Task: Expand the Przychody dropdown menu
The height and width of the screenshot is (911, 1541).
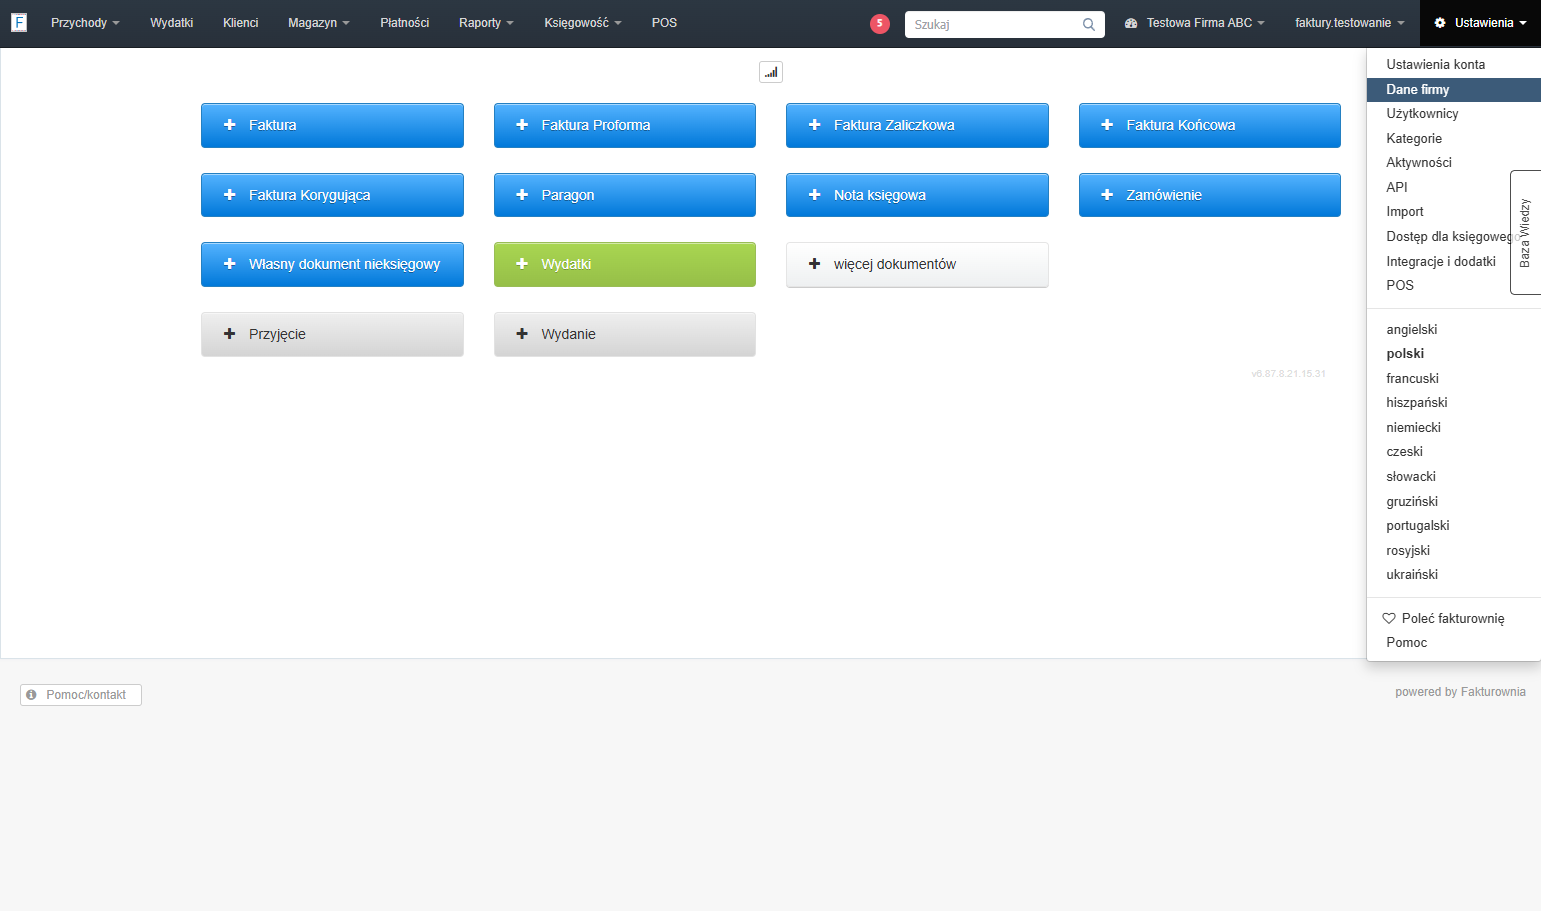Action: point(85,23)
